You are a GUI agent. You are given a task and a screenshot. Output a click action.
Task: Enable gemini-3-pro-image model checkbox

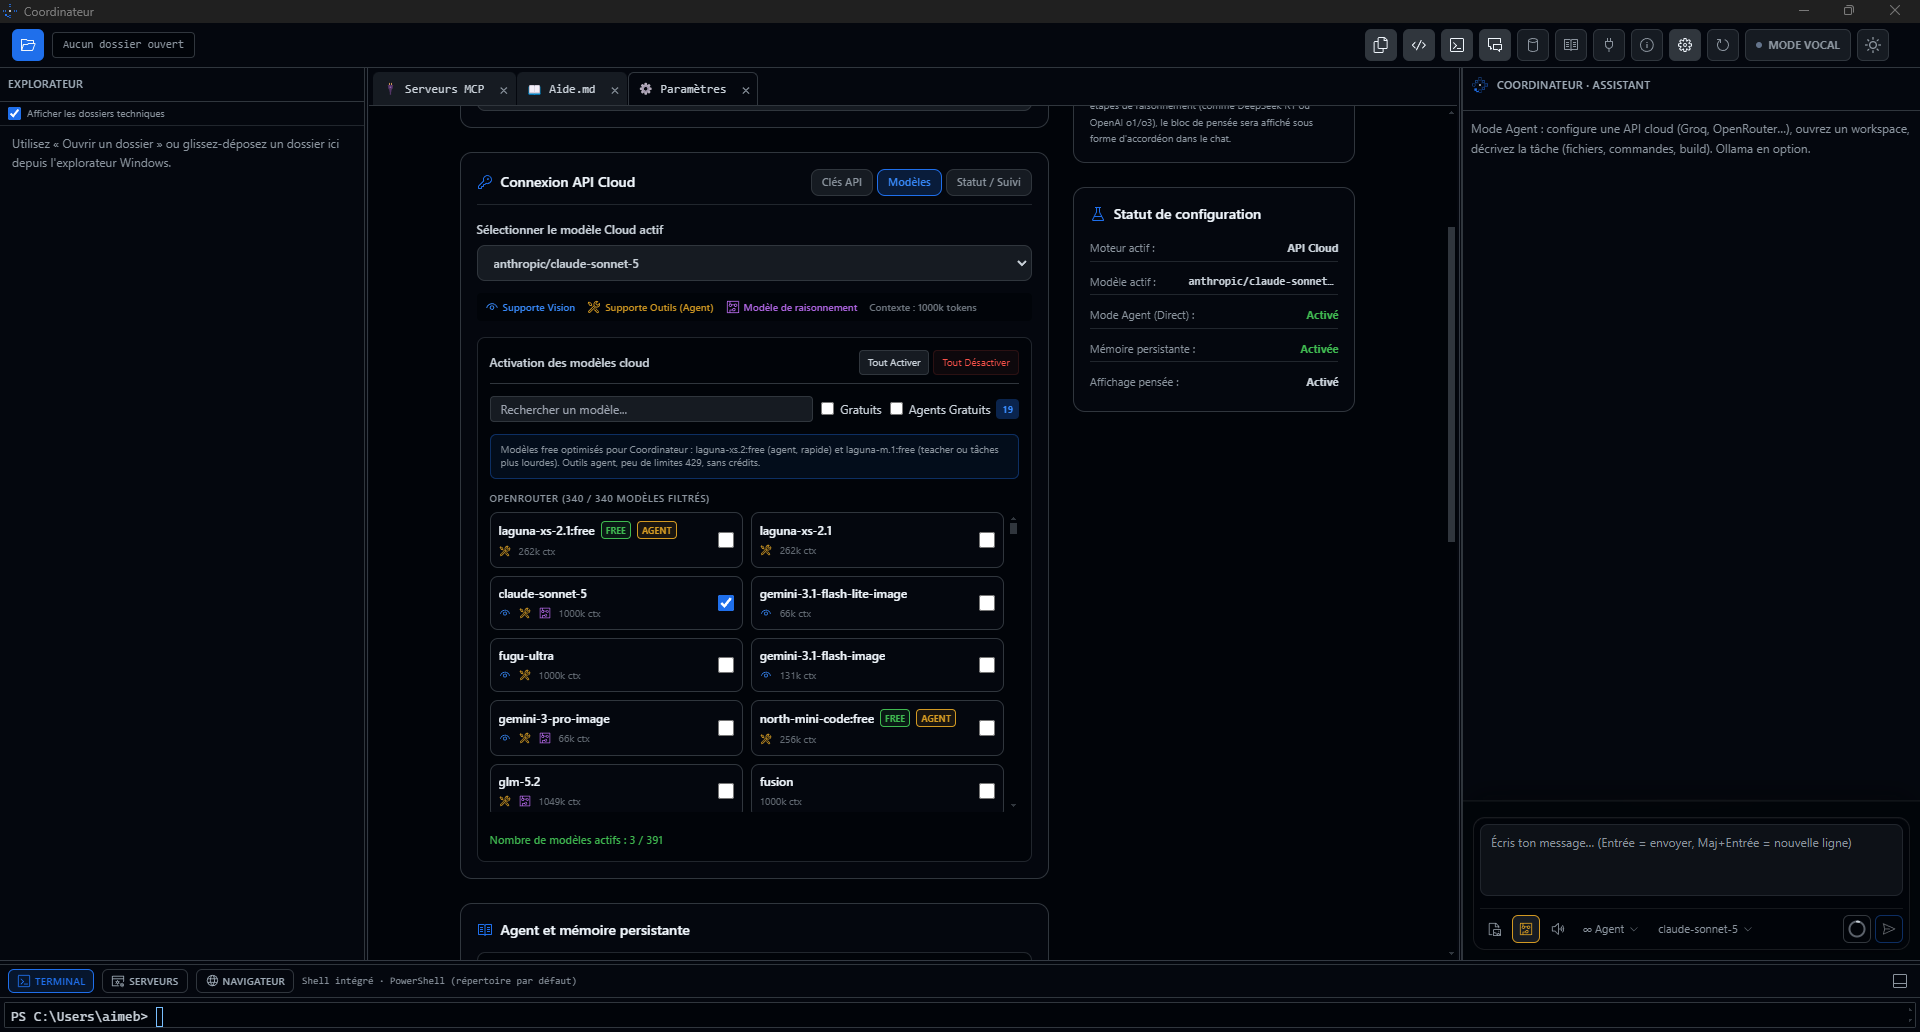point(726,728)
